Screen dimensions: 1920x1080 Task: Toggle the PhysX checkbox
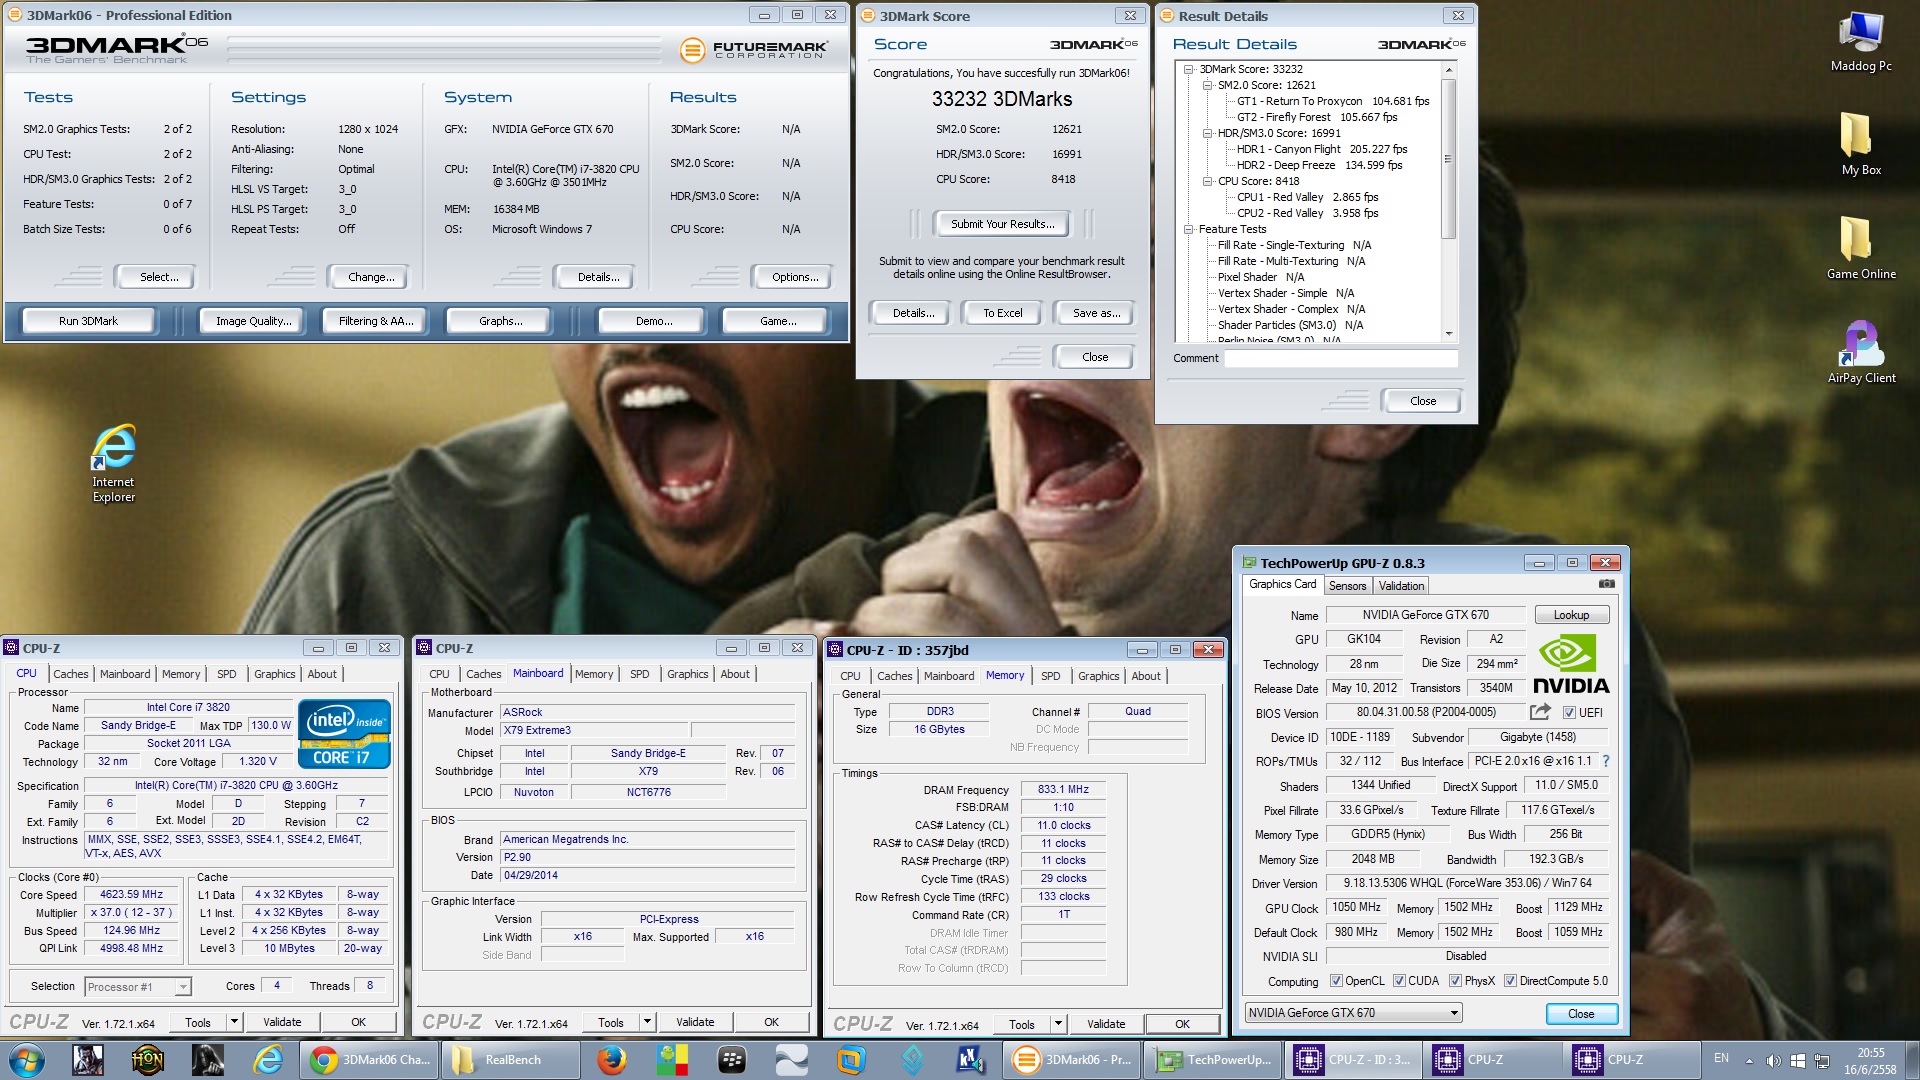(1455, 981)
